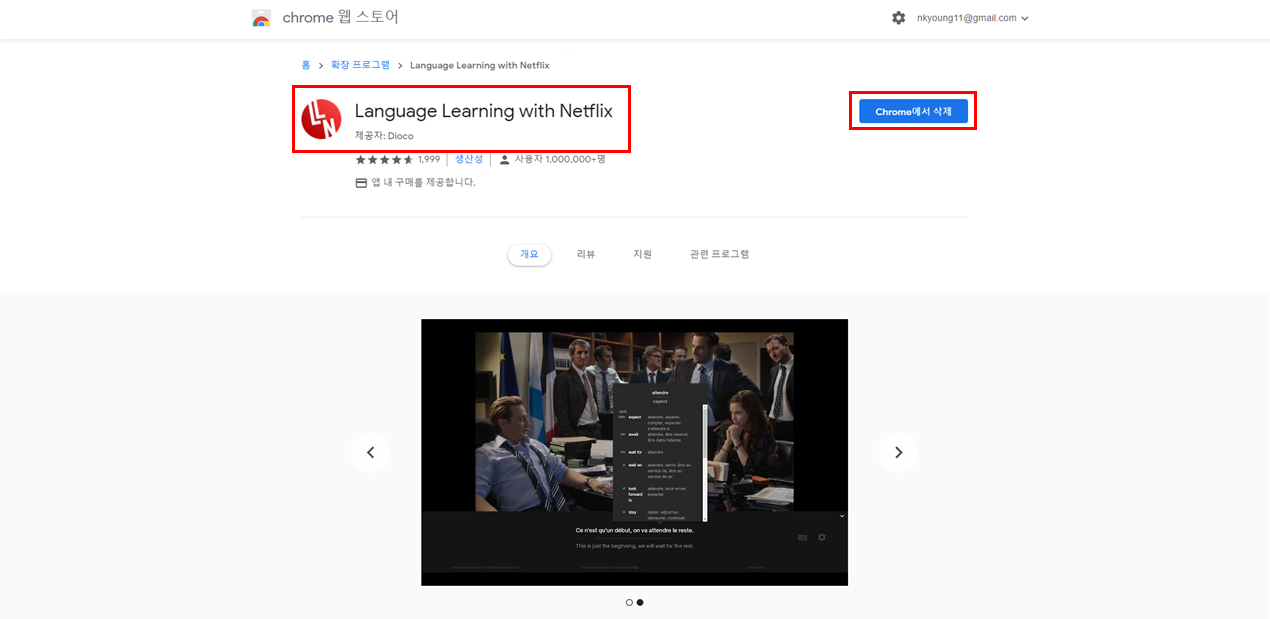Select the first carousel dot indicator
Viewport: 1270px width, 619px height.
[629, 602]
